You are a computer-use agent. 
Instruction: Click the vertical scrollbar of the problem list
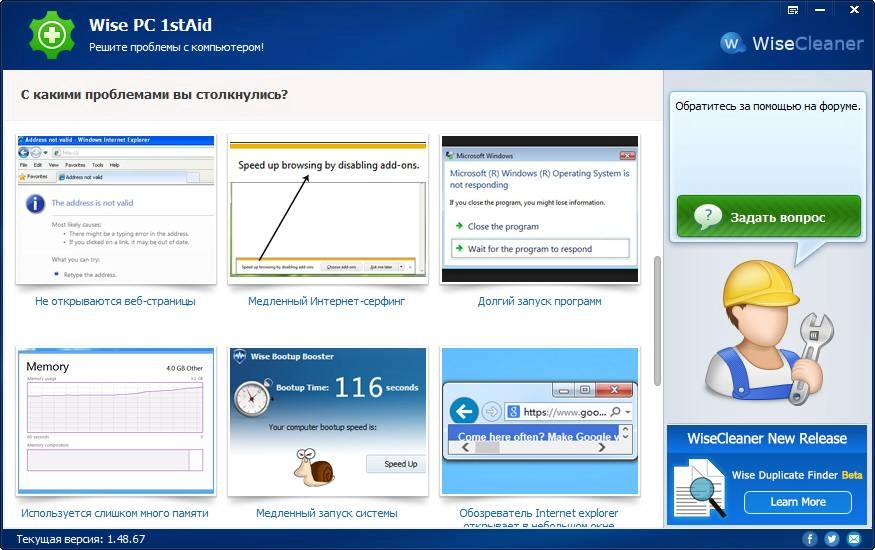pyautogui.click(x=657, y=321)
